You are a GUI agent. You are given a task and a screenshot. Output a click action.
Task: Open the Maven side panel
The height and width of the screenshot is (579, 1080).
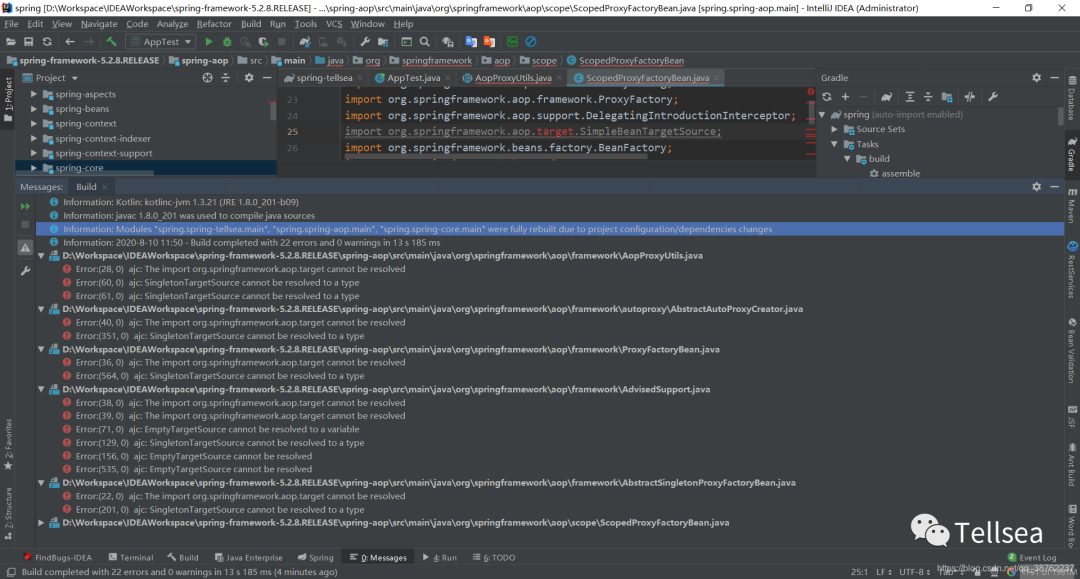pos(1072,205)
